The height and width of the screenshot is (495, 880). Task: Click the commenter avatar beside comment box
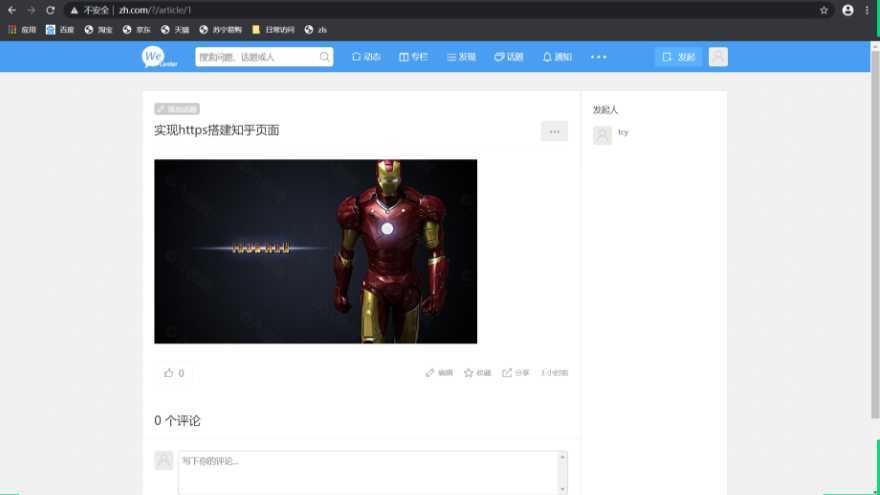click(164, 460)
